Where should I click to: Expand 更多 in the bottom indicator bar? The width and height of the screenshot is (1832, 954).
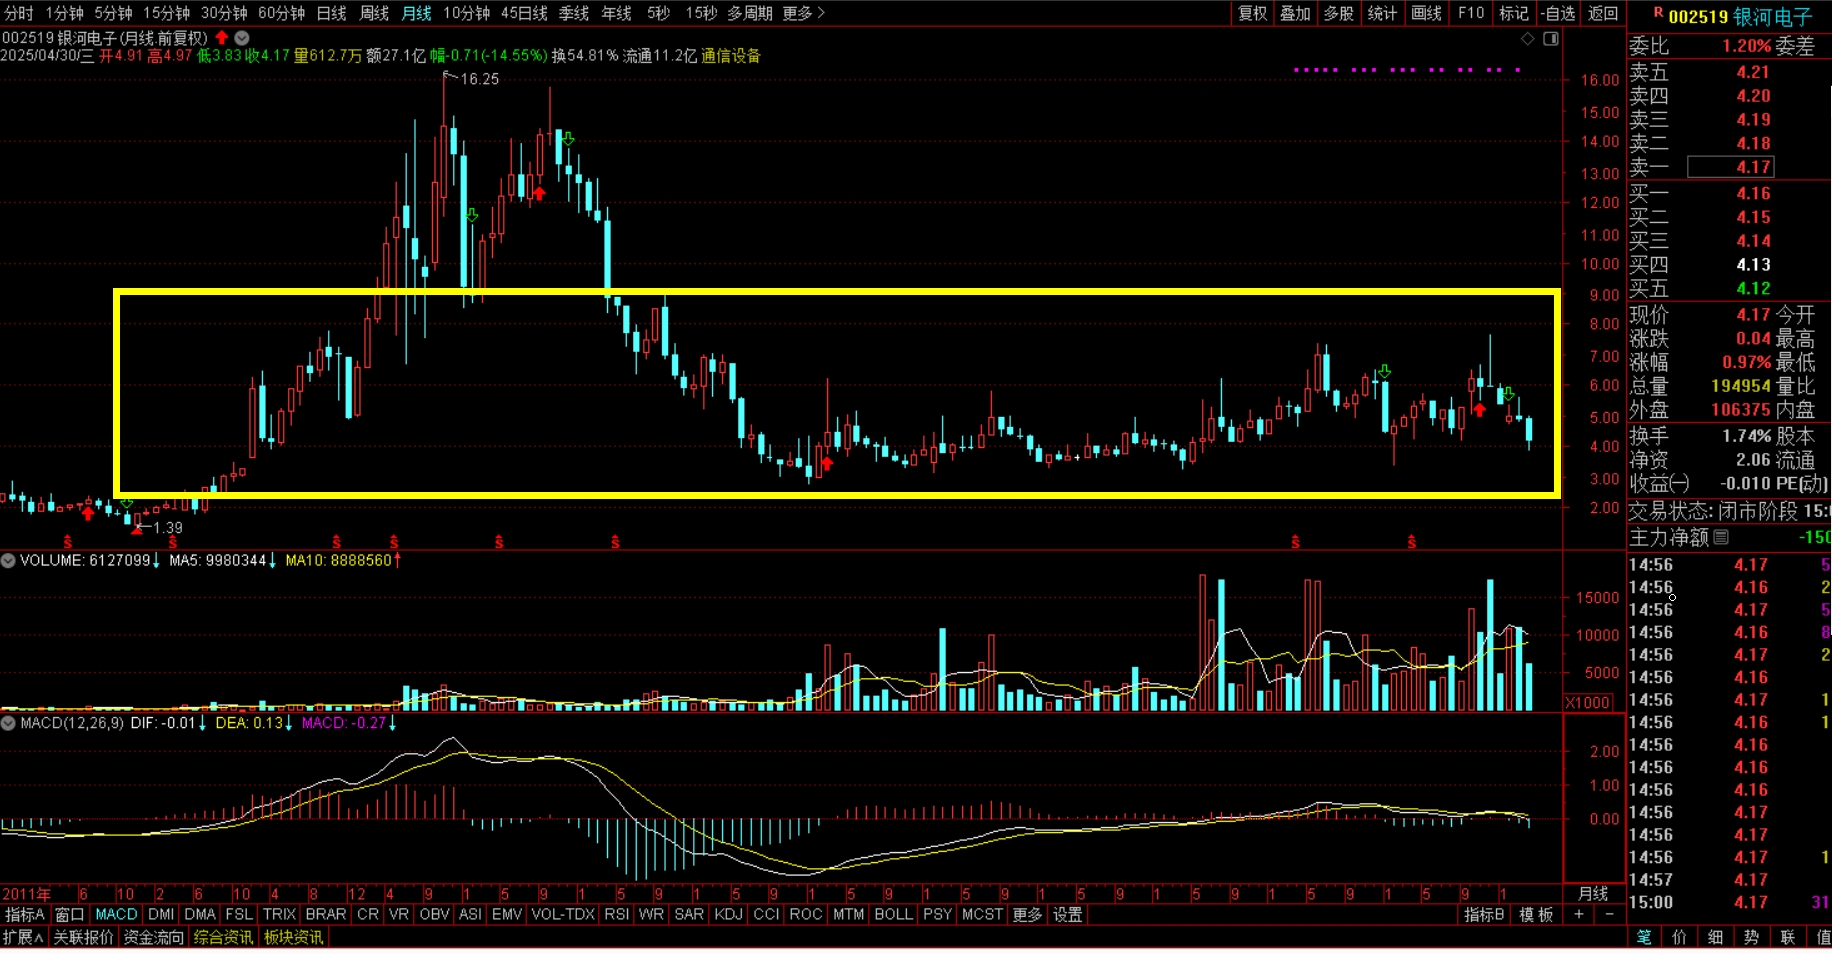click(x=1027, y=915)
